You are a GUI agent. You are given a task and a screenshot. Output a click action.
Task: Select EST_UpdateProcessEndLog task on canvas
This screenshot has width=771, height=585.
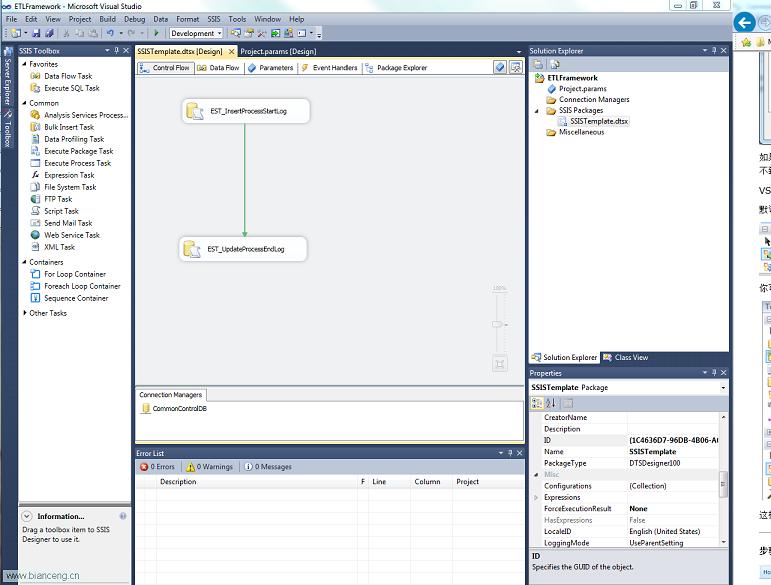tap(243, 249)
